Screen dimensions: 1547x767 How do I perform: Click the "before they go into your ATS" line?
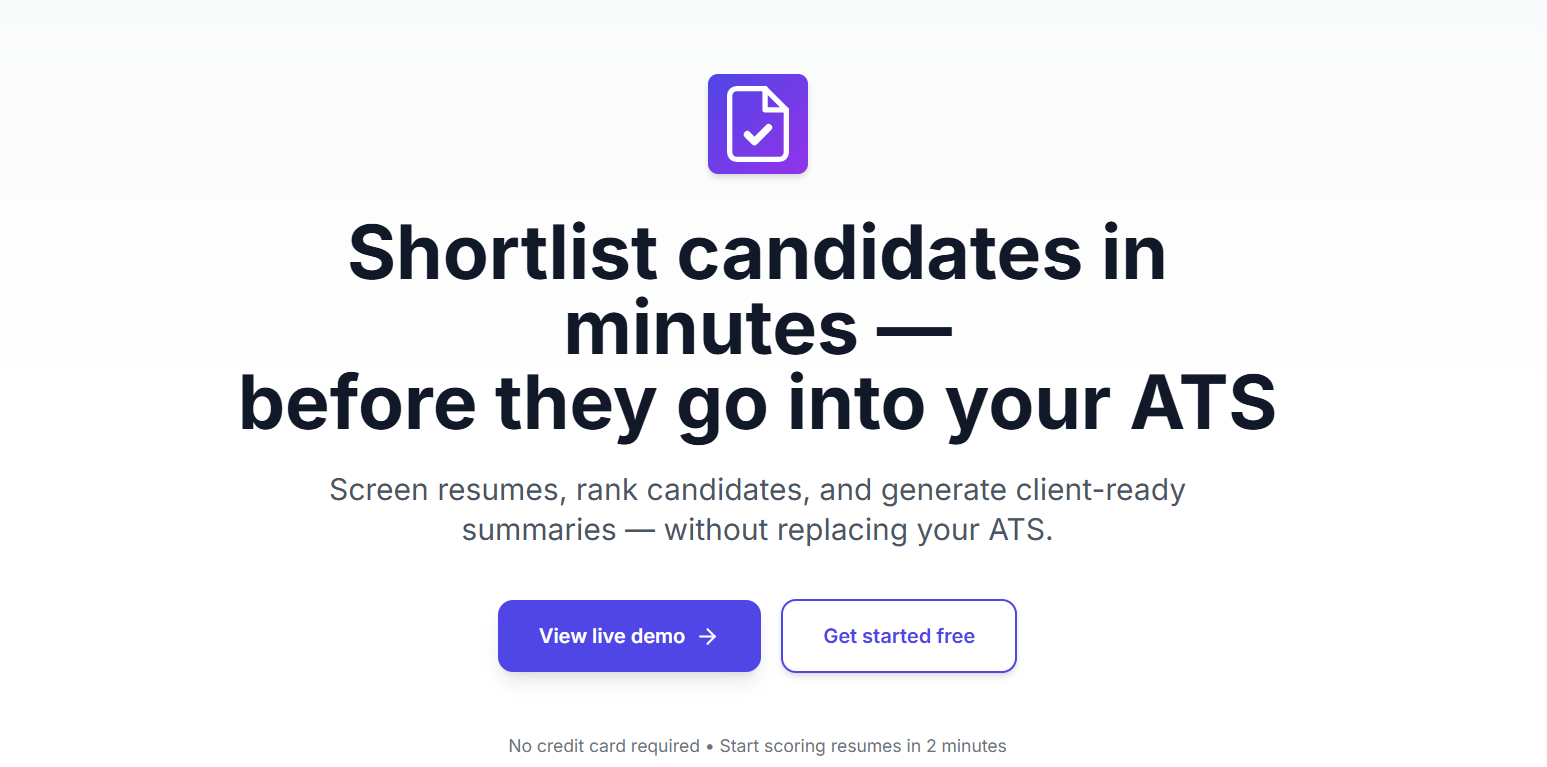[757, 403]
